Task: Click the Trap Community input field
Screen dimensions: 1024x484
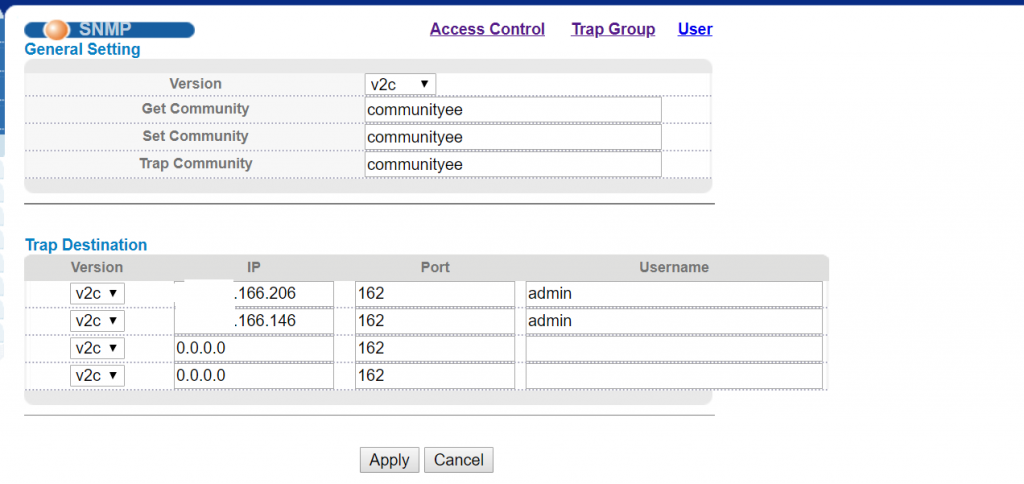Action: (x=513, y=163)
